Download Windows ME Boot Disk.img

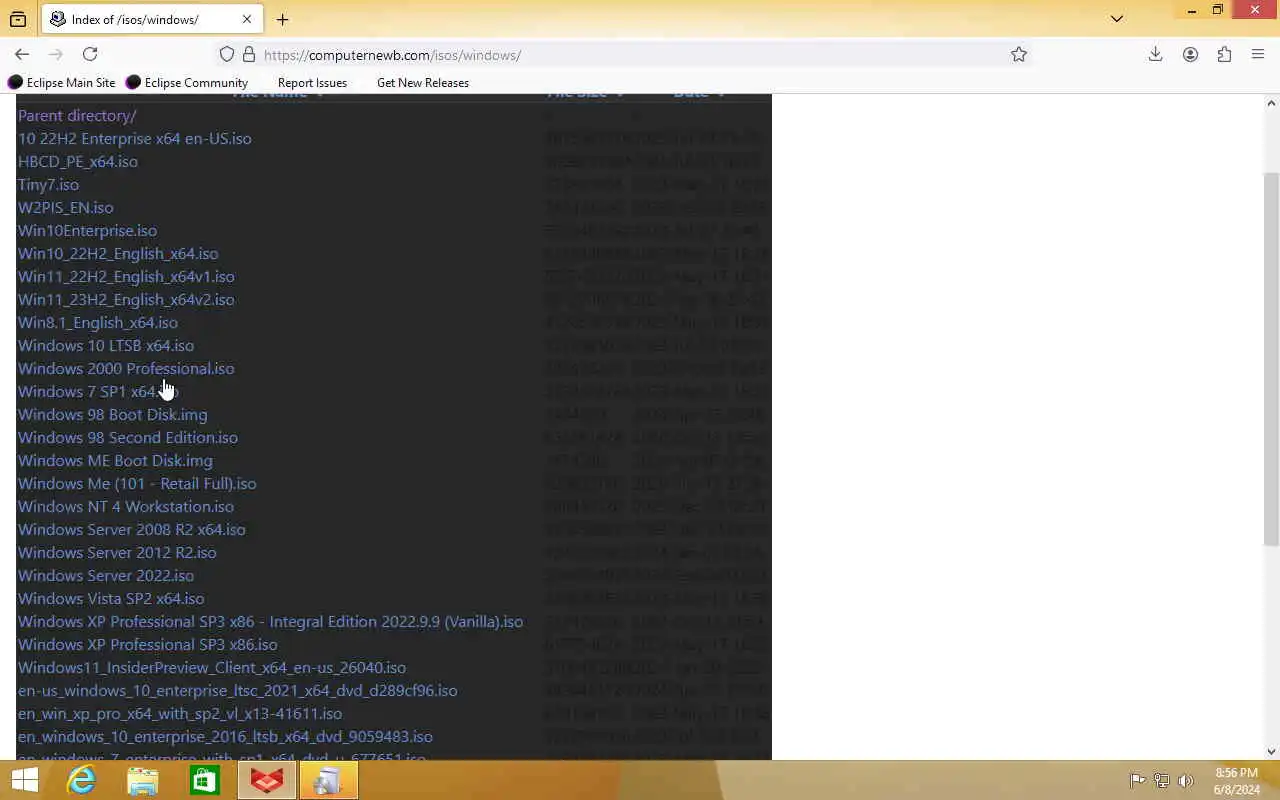pos(115,460)
